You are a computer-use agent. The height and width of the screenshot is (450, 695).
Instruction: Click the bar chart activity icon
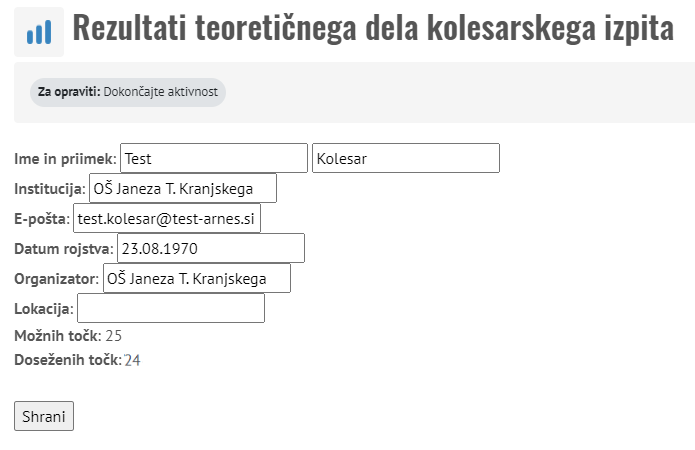click(39, 32)
